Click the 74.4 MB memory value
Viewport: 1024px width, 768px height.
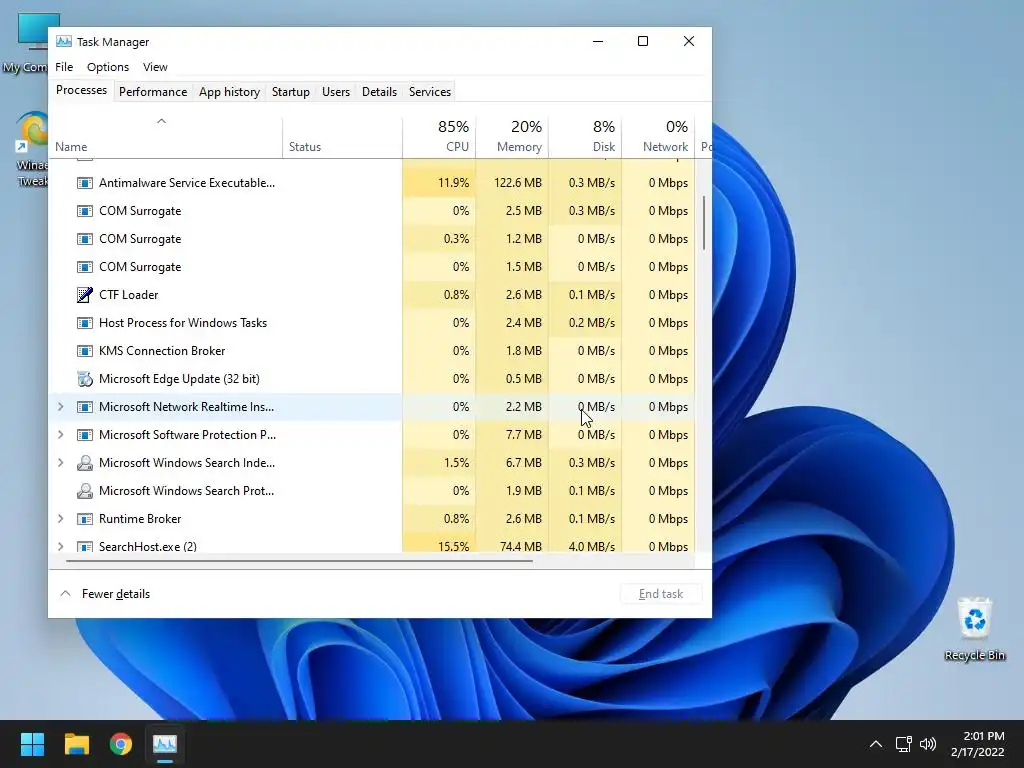(520, 546)
